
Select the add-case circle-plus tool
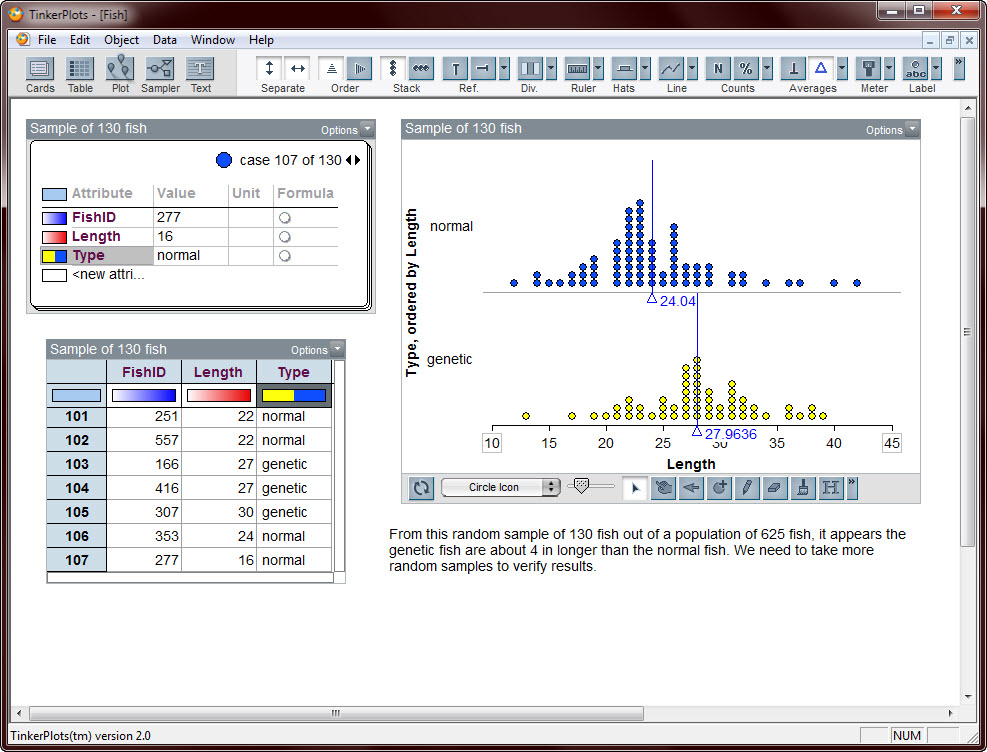pos(719,488)
